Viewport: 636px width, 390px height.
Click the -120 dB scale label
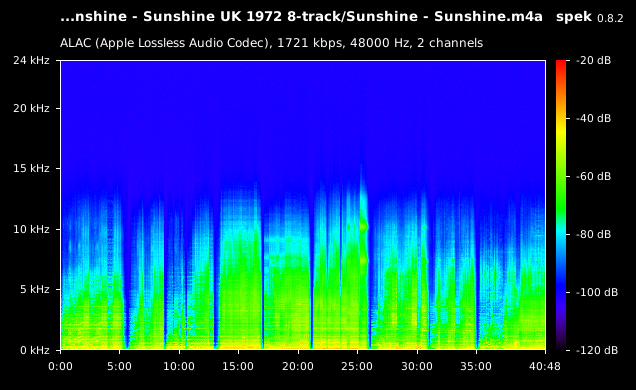tap(597, 350)
